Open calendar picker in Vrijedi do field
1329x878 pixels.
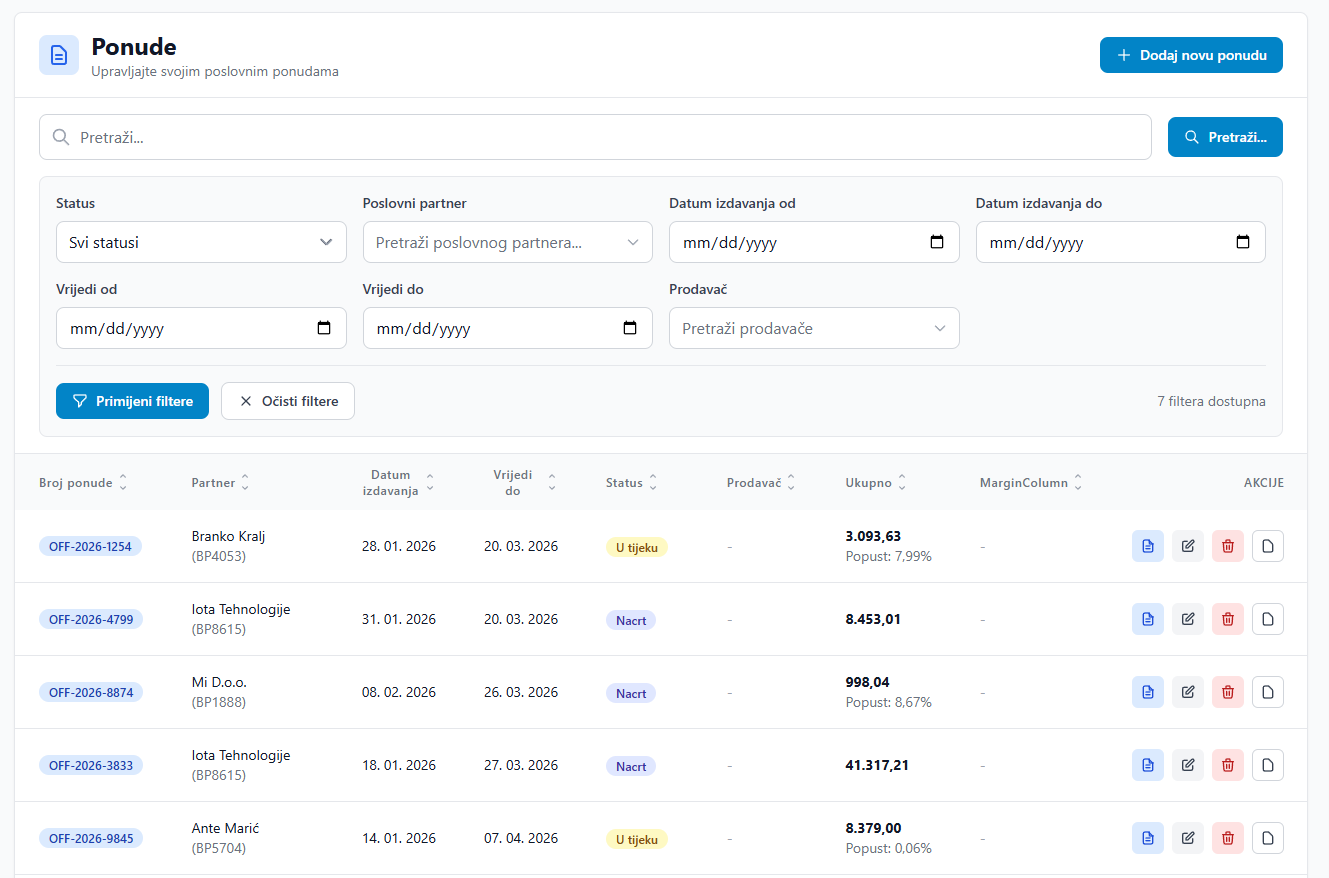tap(630, 327)
